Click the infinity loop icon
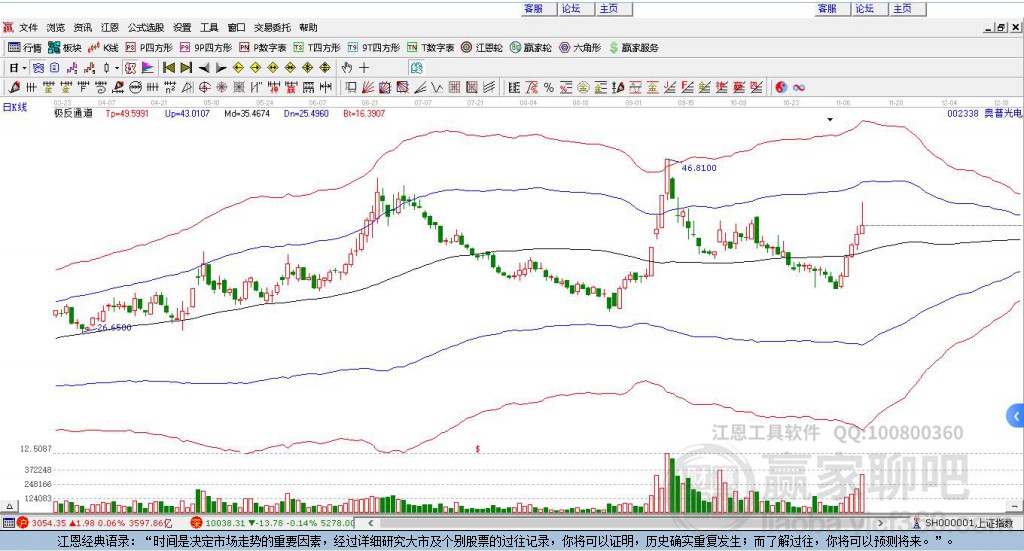 tap(799, 87)
